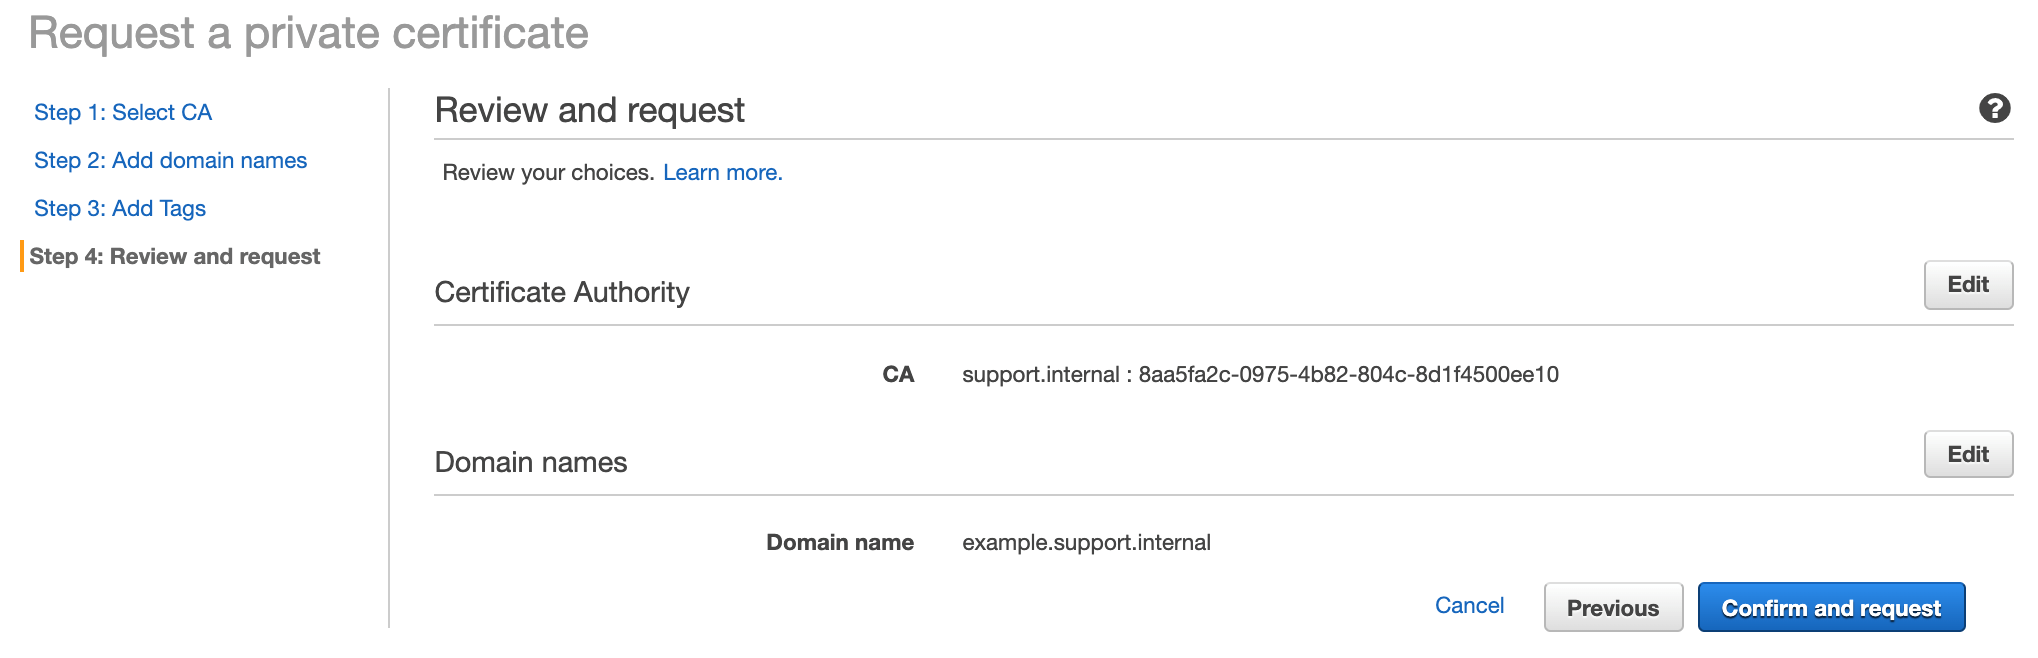Follow the Learn more link
Screen dimensions: 2038x658
click(x=722, y=172)
